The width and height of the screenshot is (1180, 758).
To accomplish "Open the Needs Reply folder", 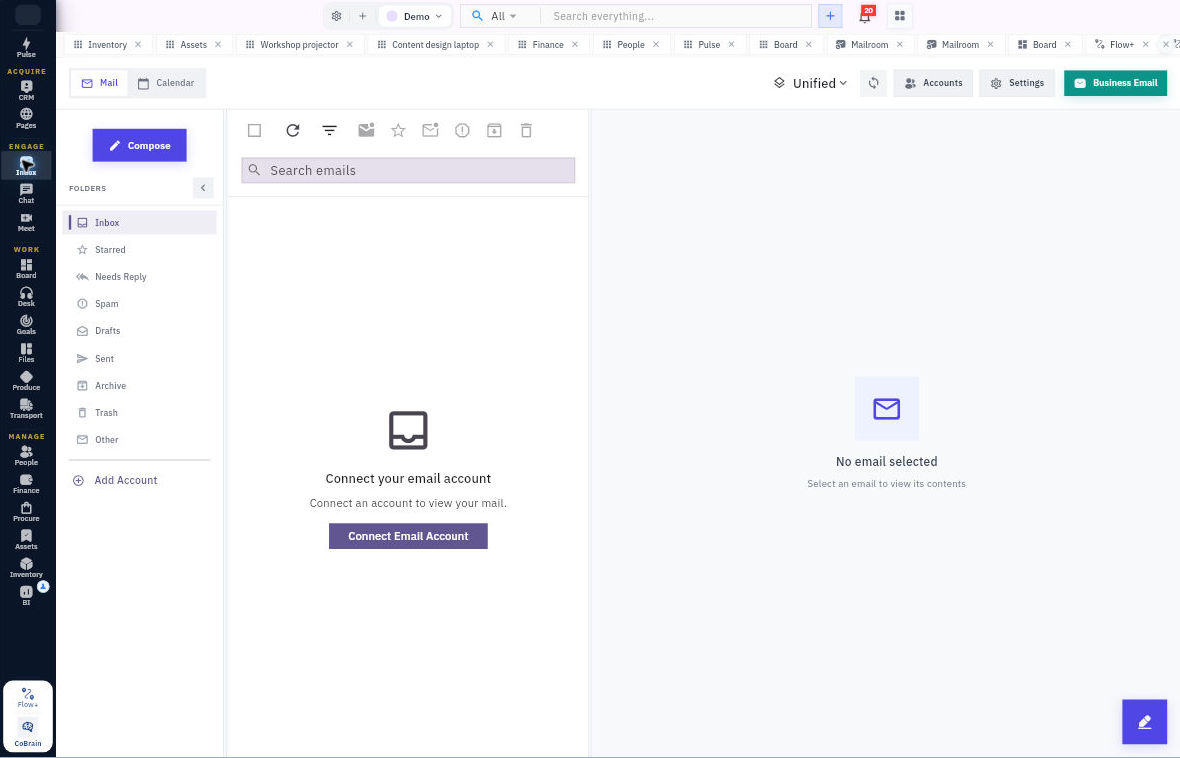I will coord(140,276).
